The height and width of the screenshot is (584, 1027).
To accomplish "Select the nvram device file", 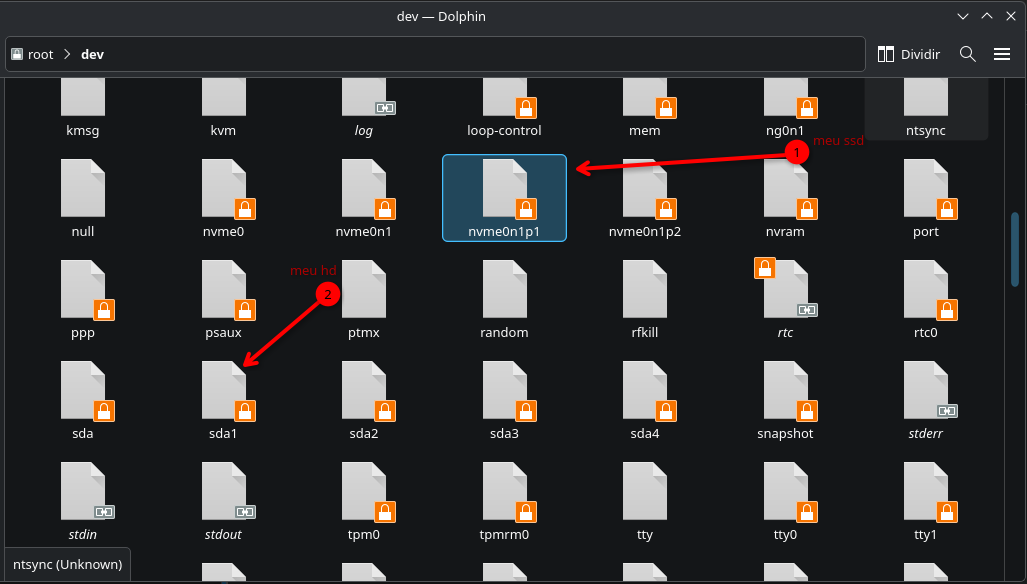I will click(785, 198).
